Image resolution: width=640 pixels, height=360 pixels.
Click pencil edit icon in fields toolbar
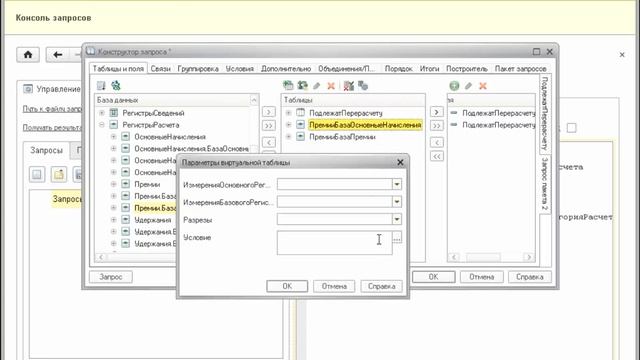click(469, 86)
